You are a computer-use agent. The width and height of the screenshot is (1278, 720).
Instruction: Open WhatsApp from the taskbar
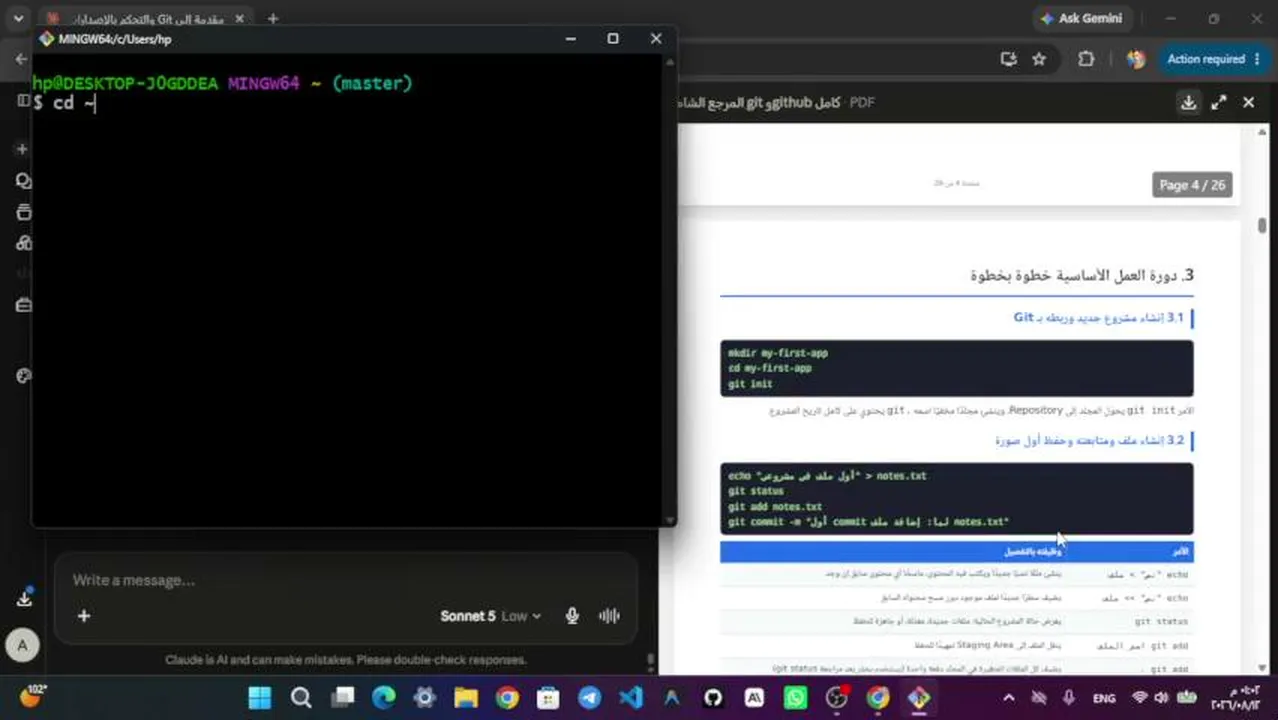[x=795, y=698]
